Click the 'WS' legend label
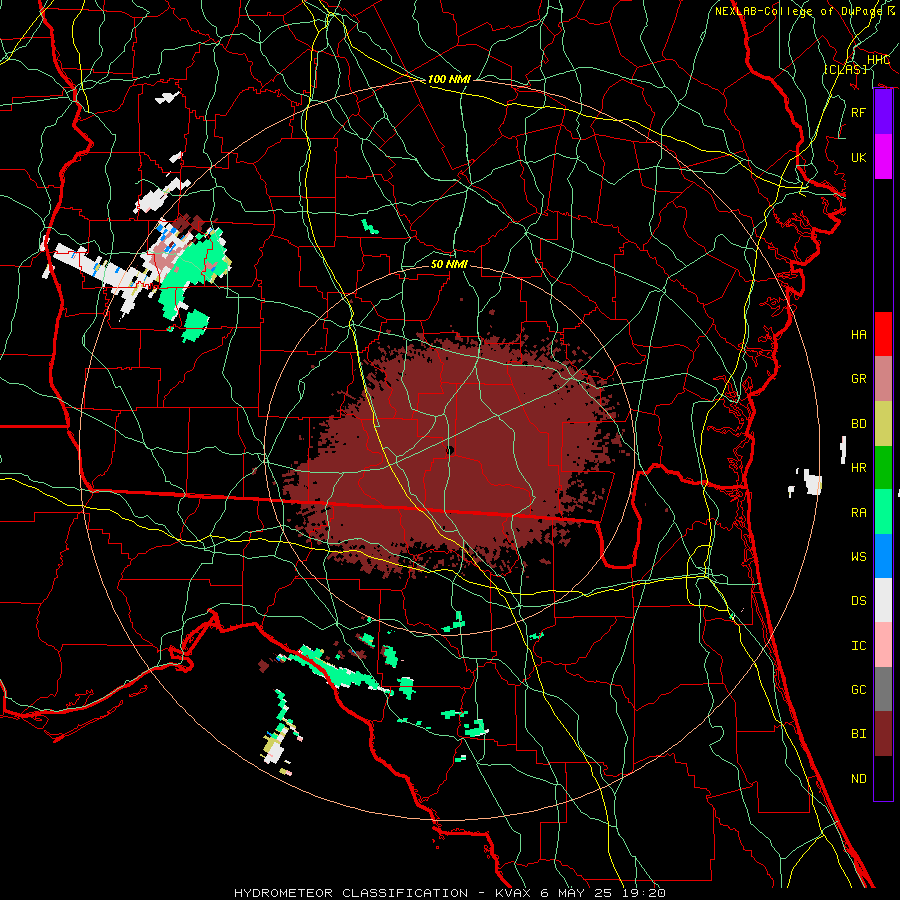The height and width of the screenshot is (900, 900). [x=859, y=557]
